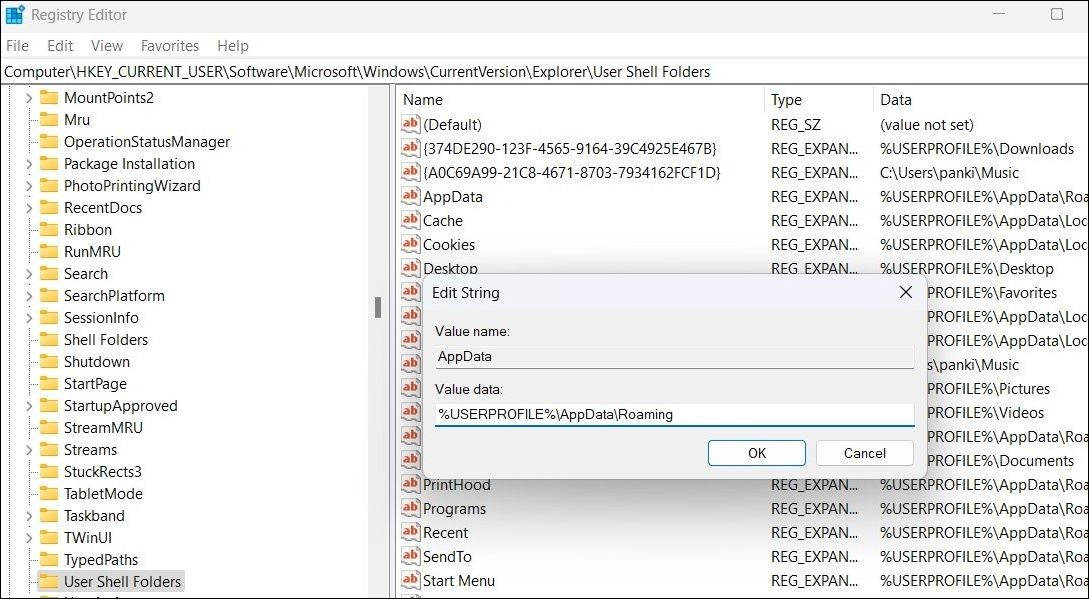Select the TabletMode folder icon
1089x599 pixels.
click(x=49, y=494)
